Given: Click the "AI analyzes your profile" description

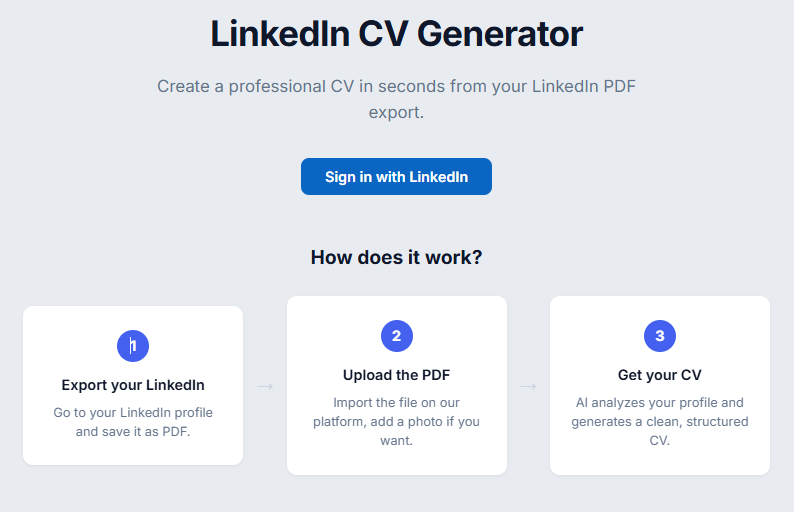Looking at the screenshot, I should click(x=660, y=421).
